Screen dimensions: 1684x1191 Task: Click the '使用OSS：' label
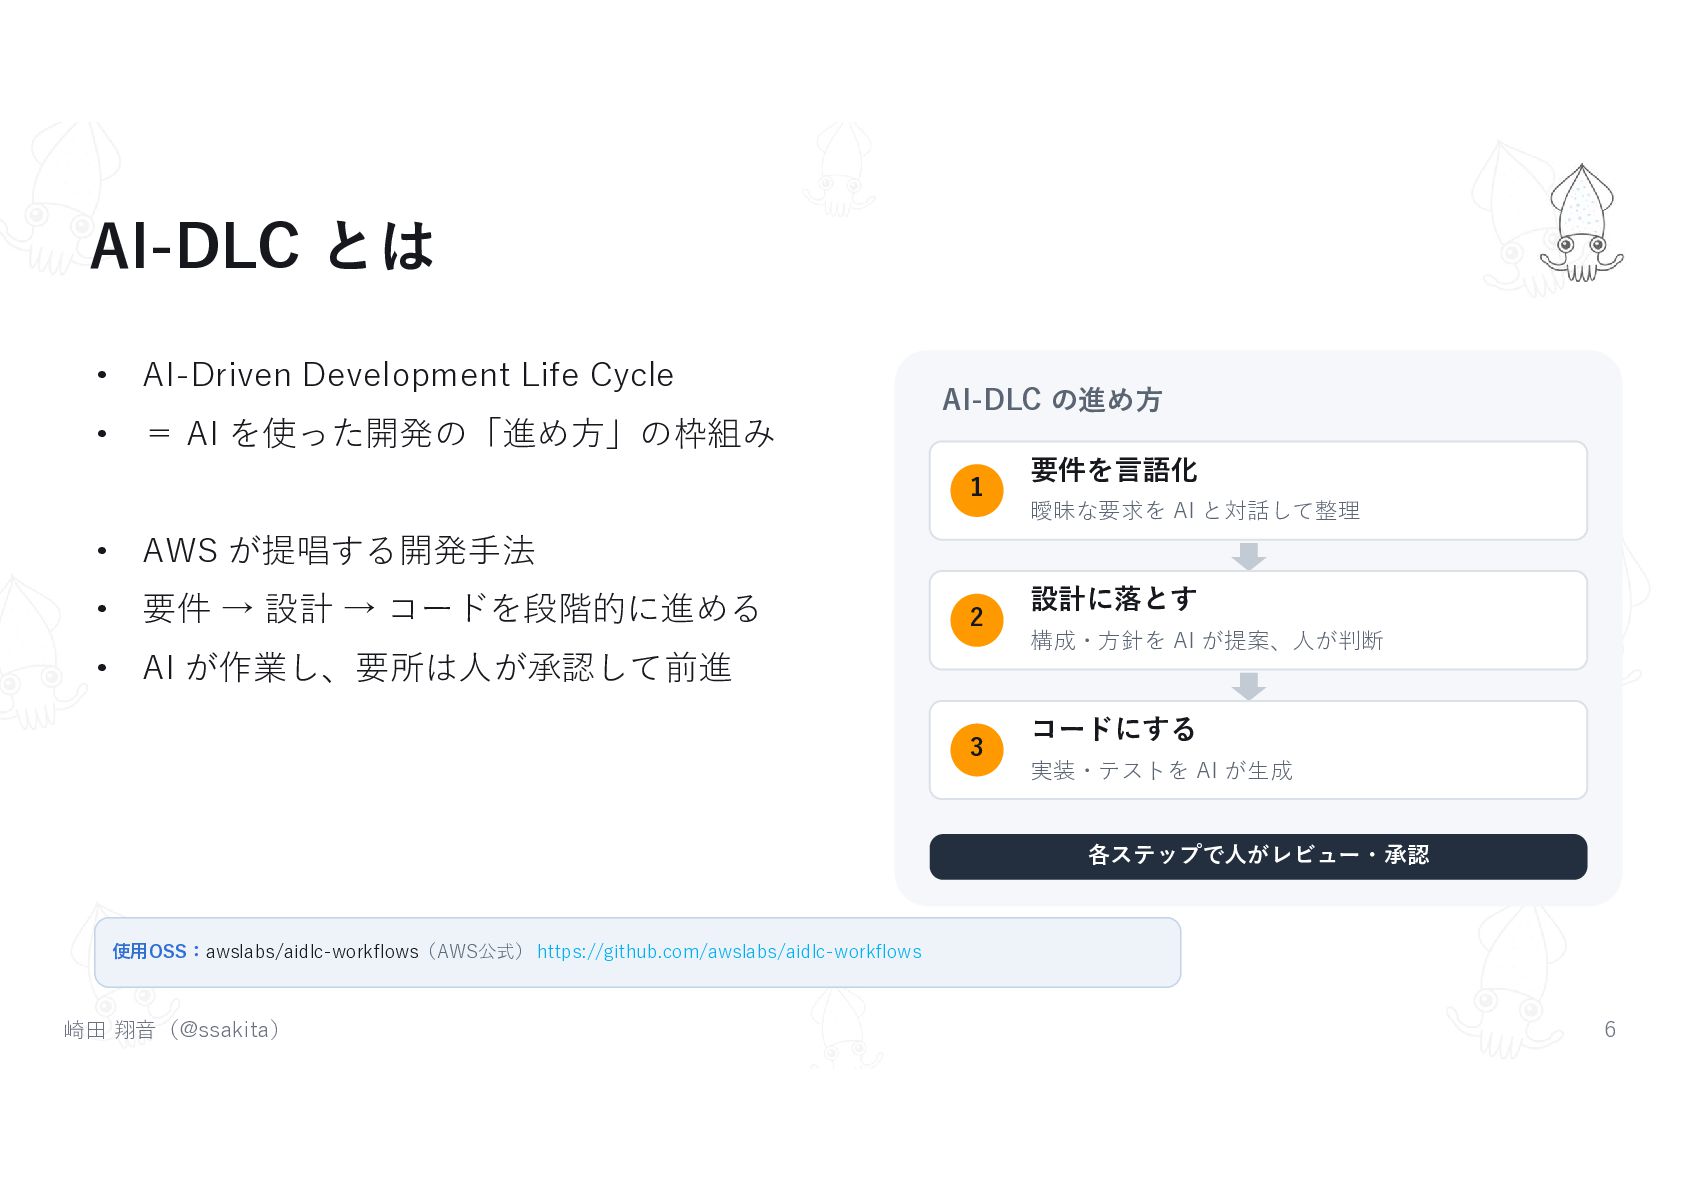click(x=157, y=952)
